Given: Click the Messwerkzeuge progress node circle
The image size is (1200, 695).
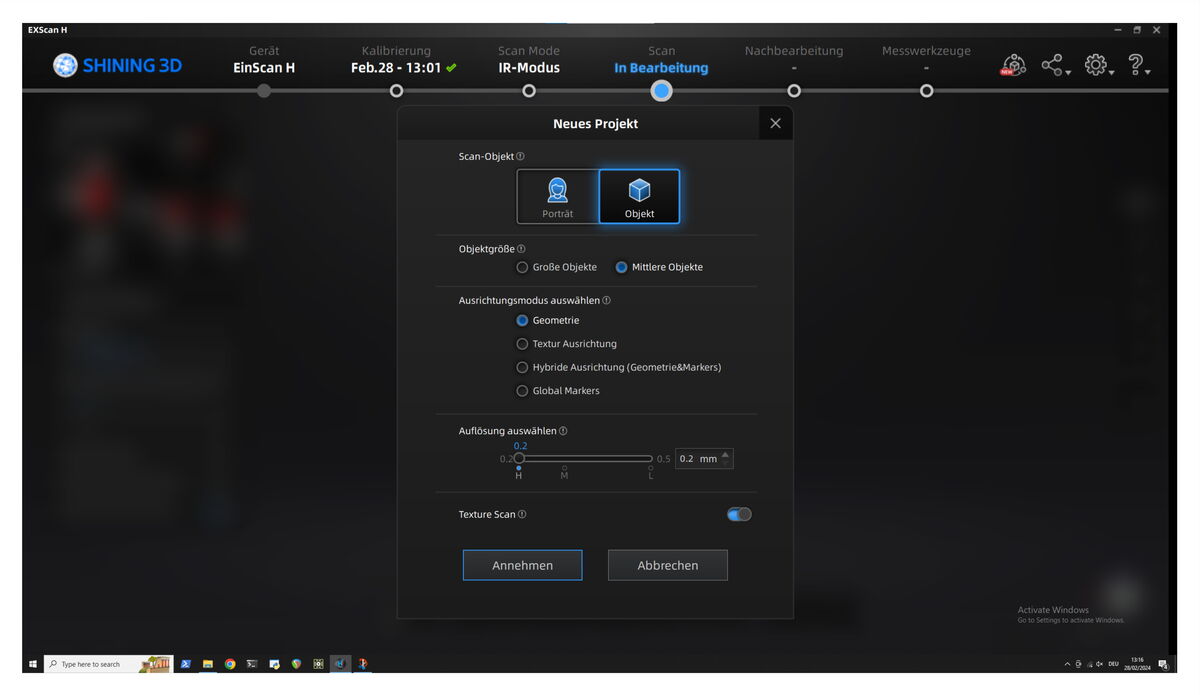Looking at the screenshot, I should [x=927, y=91].
